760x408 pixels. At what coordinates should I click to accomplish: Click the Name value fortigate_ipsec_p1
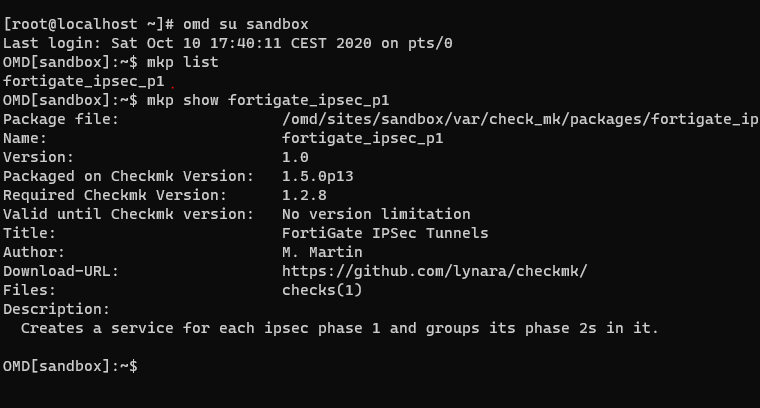(x=363, y=138)
